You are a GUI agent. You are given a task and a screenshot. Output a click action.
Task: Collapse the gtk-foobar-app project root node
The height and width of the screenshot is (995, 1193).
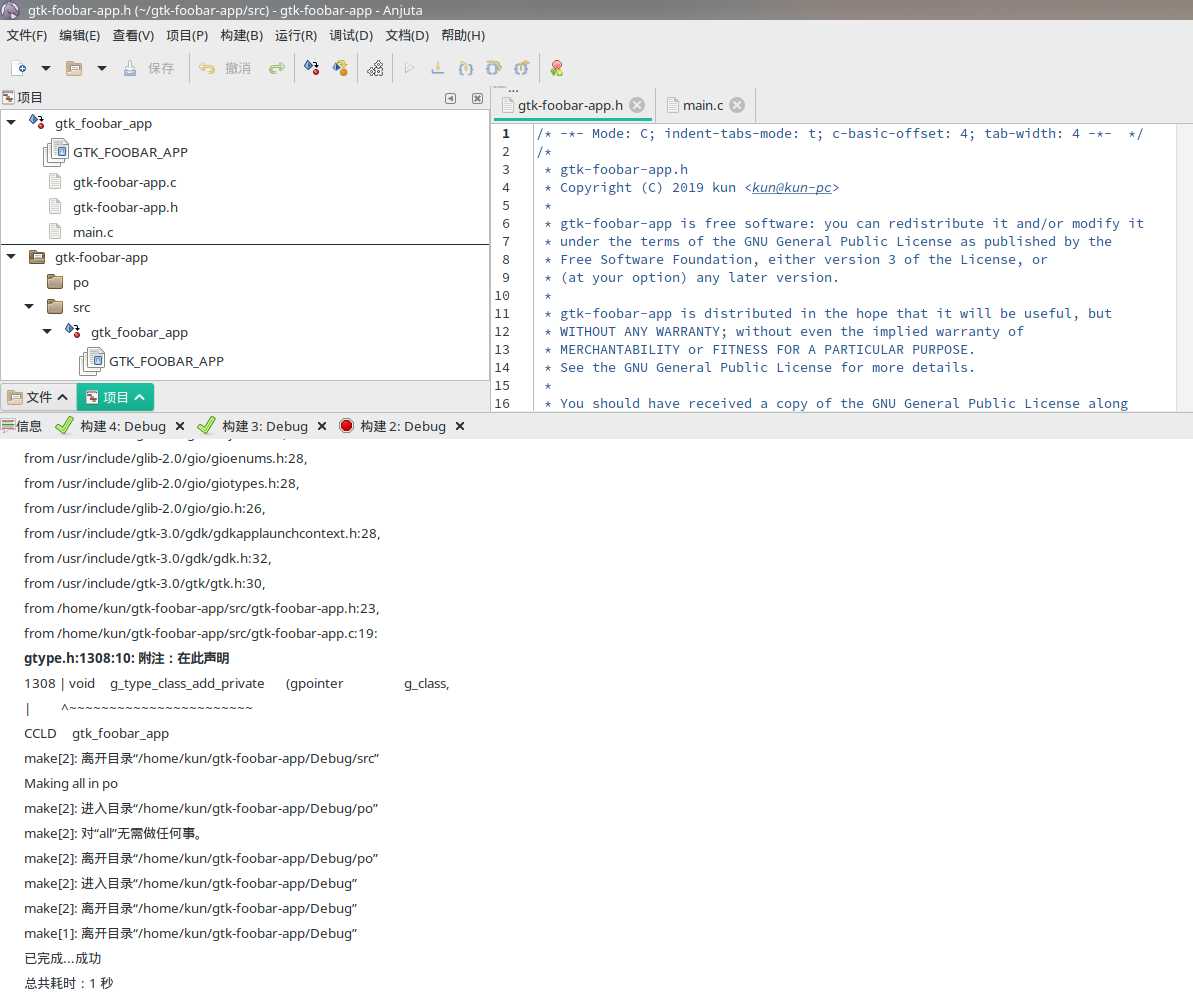(11, 257)
